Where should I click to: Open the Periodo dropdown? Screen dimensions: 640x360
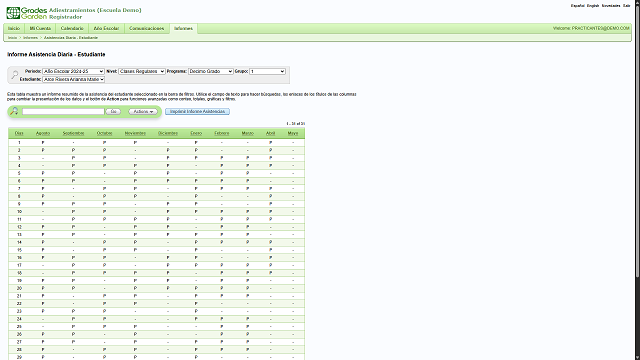73,71
